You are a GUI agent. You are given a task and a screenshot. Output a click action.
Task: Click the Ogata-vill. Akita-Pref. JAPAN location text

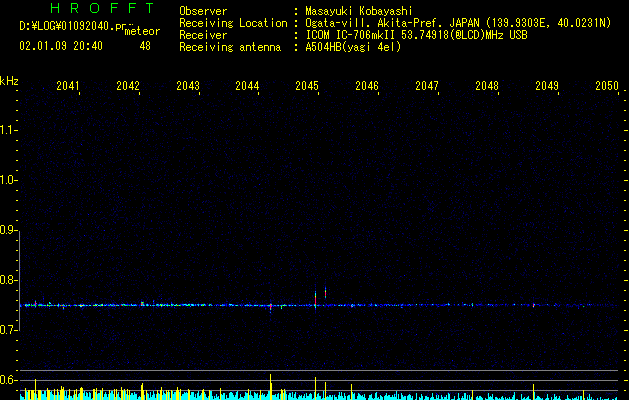coord(392,23)
